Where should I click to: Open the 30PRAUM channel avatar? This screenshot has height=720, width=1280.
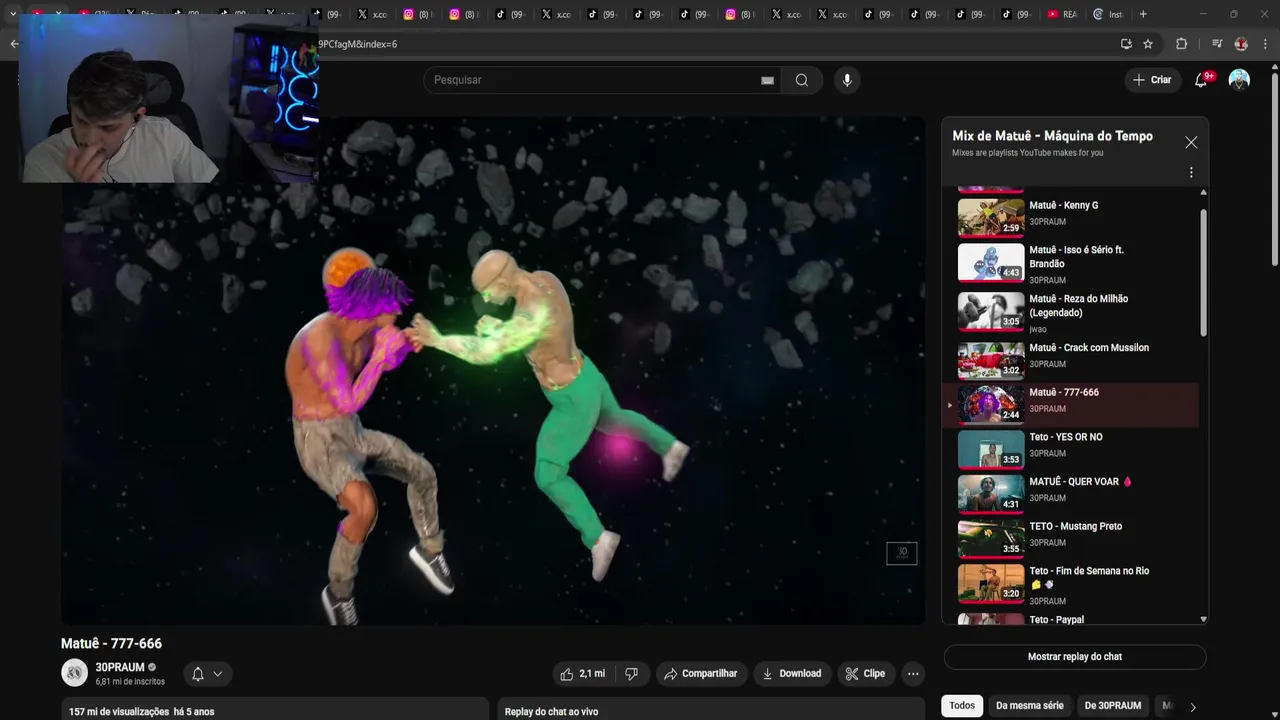75,673
